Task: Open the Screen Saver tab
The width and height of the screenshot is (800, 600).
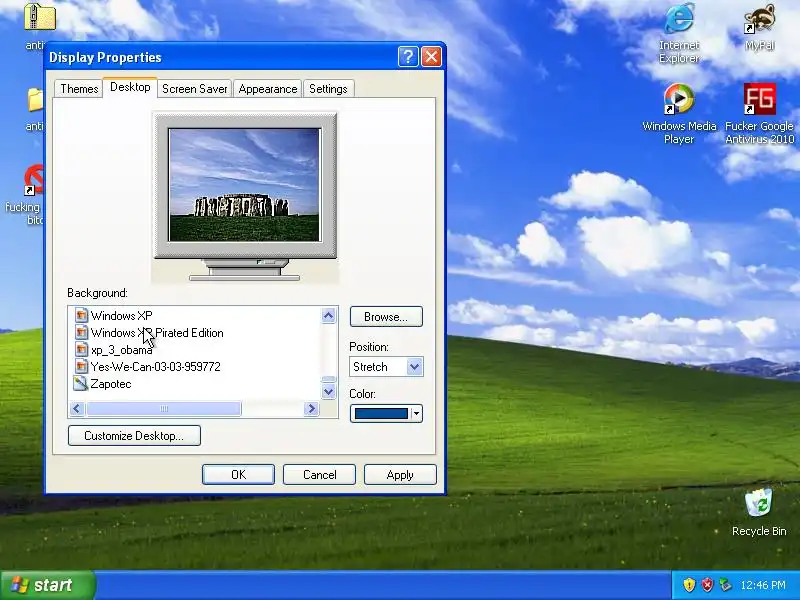Action: click(194, 89)
